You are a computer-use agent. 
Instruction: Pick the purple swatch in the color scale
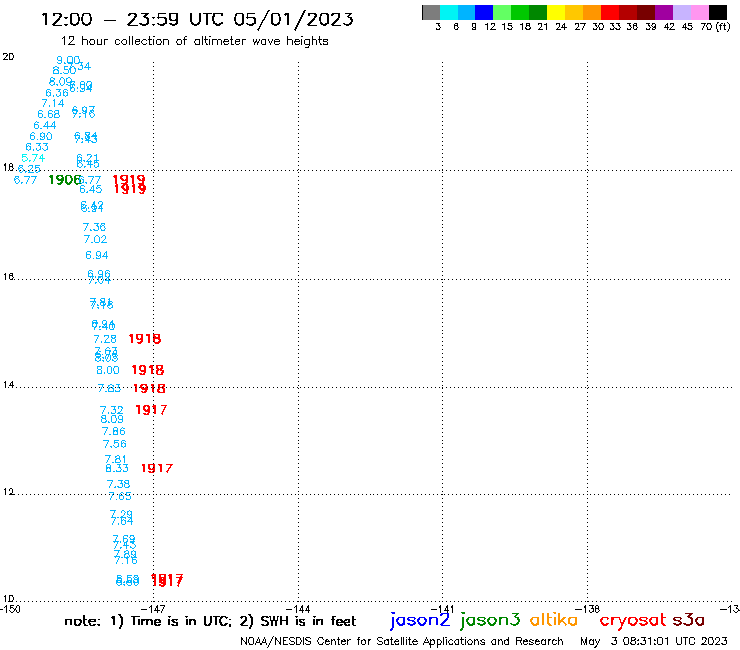point(664,12)
